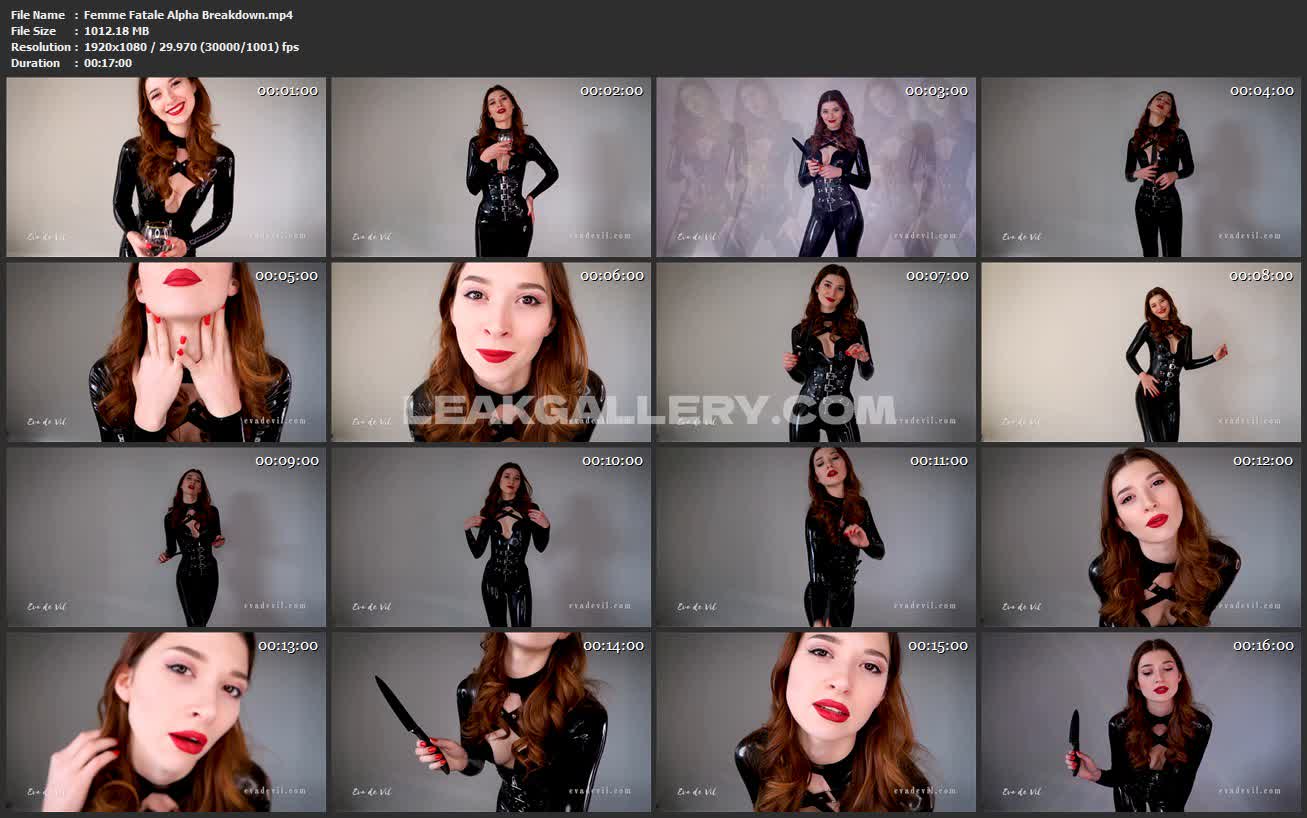1307x818 pixels.
Task: Click the file name ending in .mp4
Action: [188, 15]
